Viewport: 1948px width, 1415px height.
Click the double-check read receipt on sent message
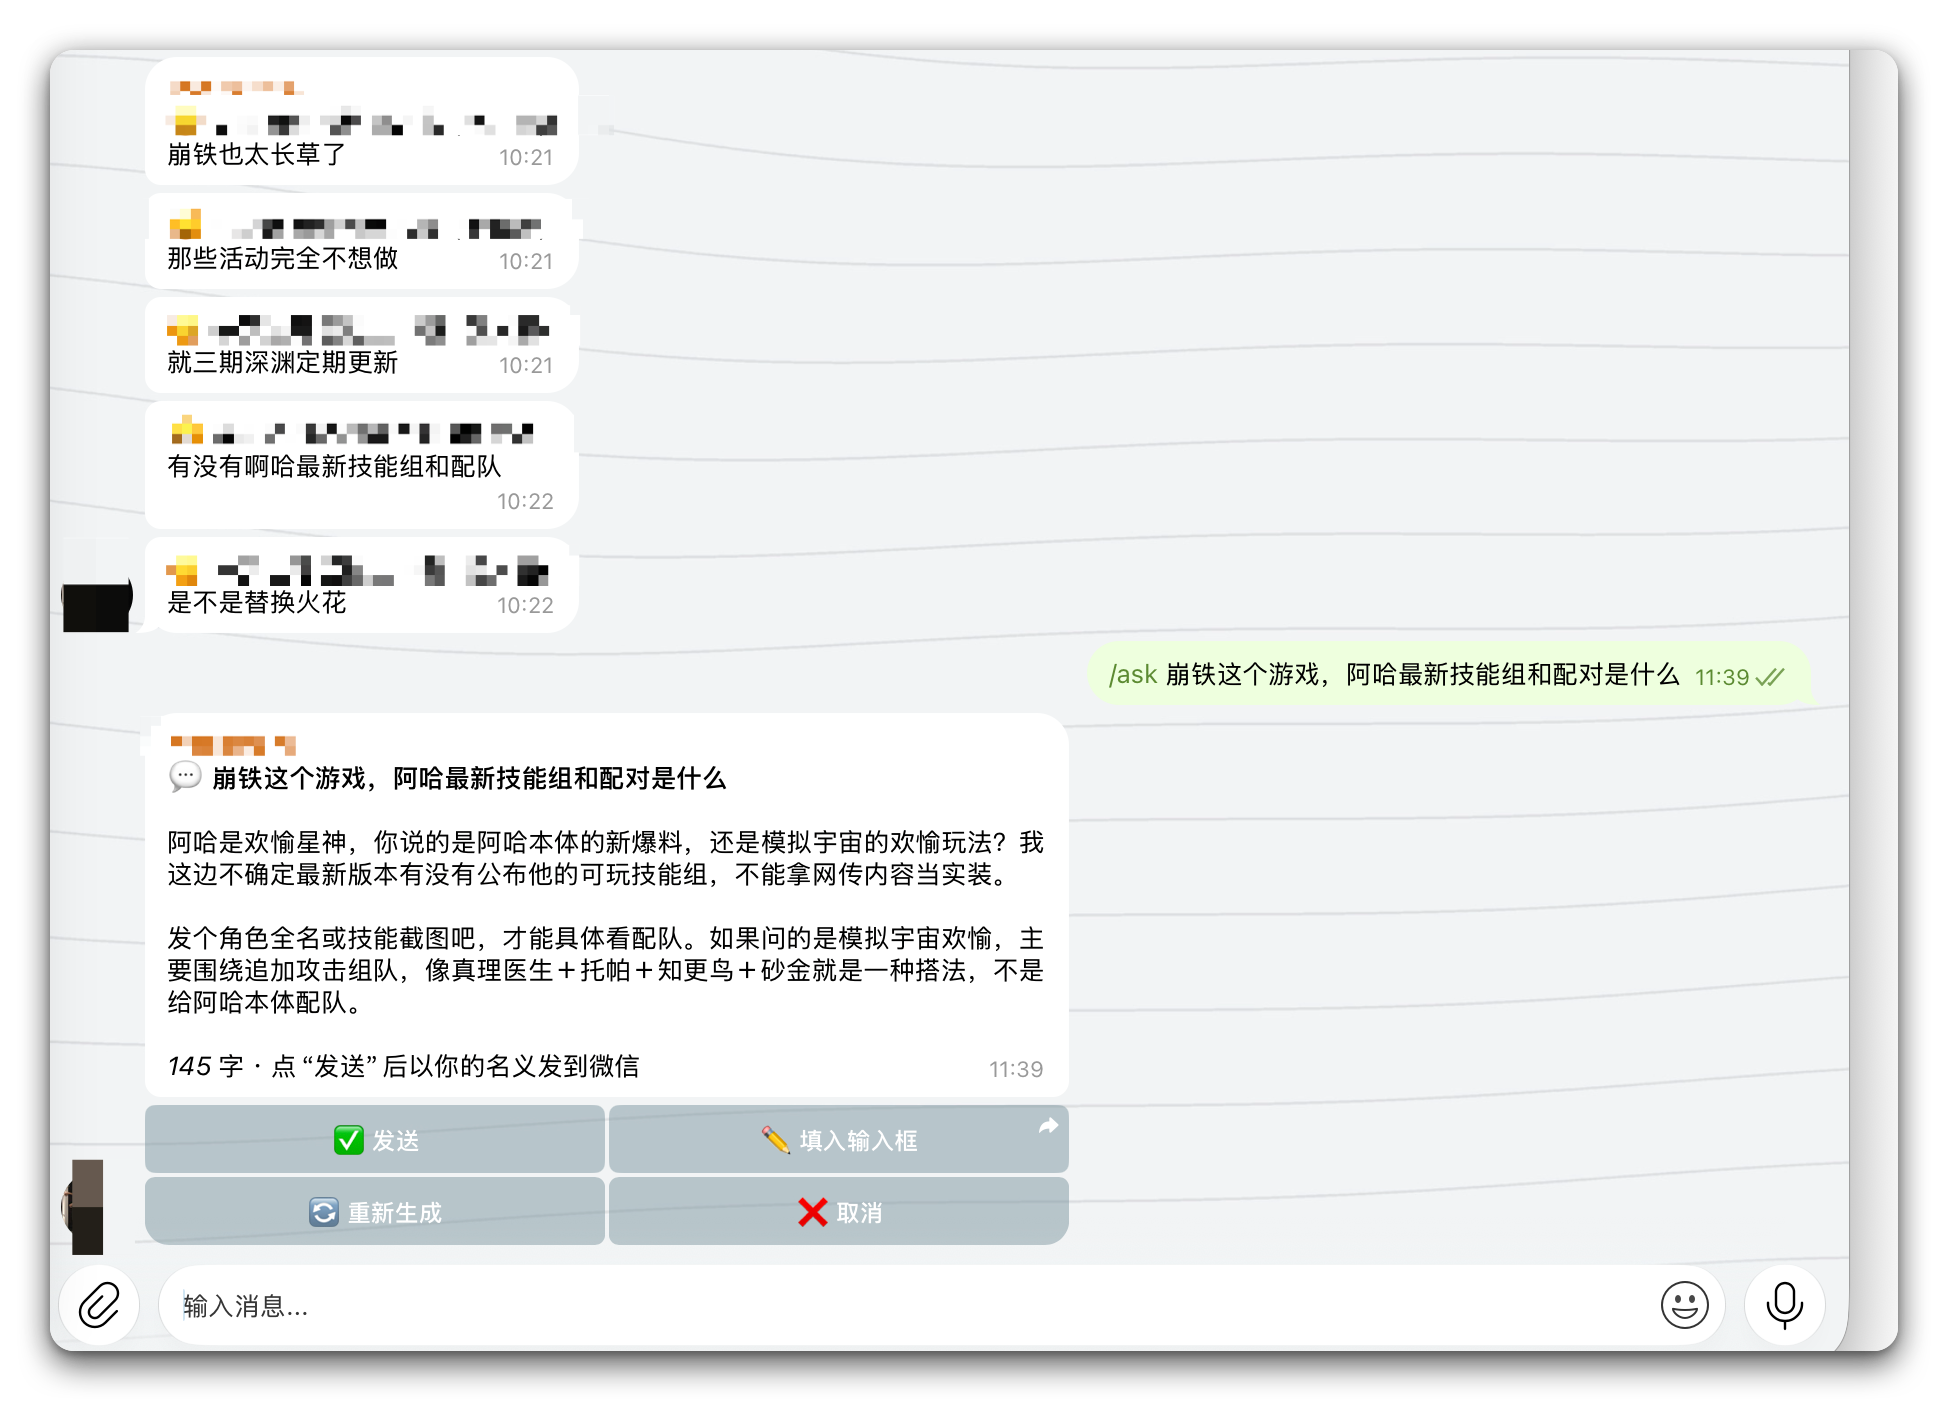1770,677
